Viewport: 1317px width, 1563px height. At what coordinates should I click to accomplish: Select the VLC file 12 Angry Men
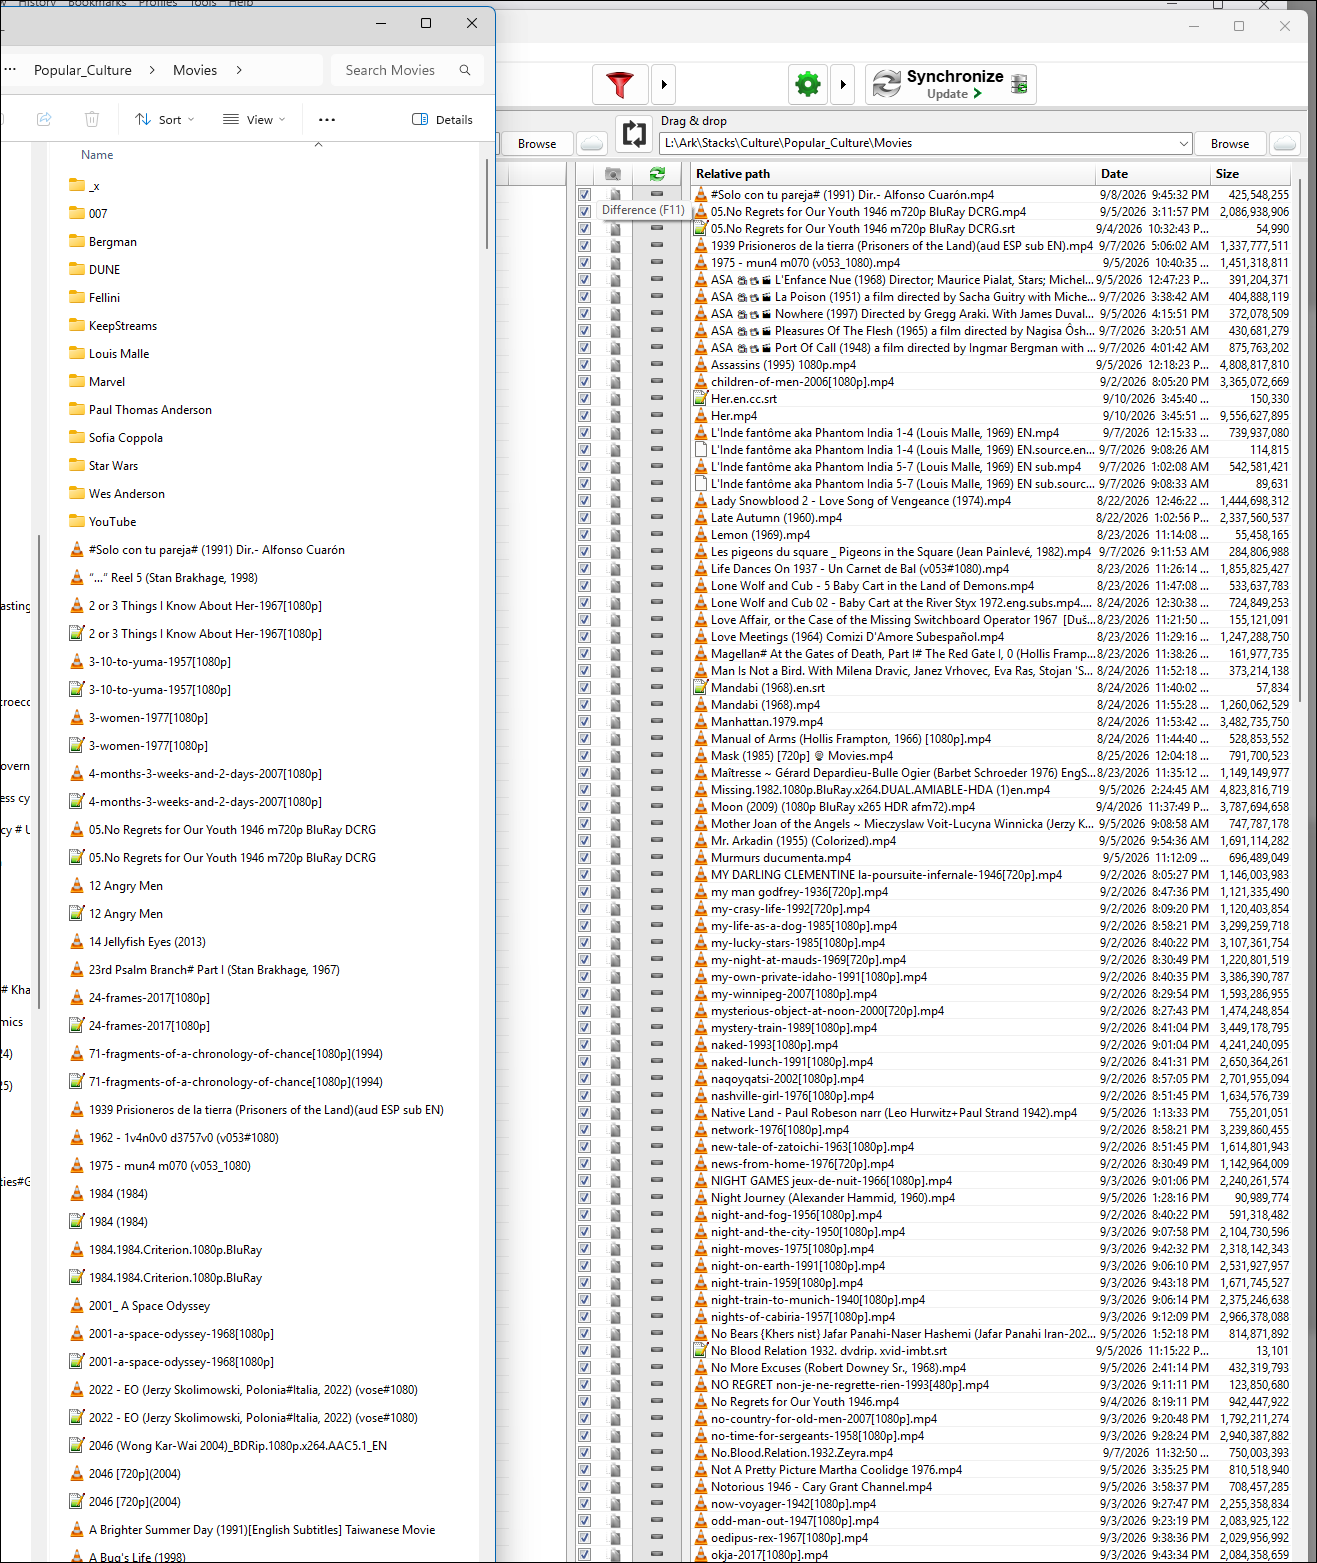click(x=125, y=886)
